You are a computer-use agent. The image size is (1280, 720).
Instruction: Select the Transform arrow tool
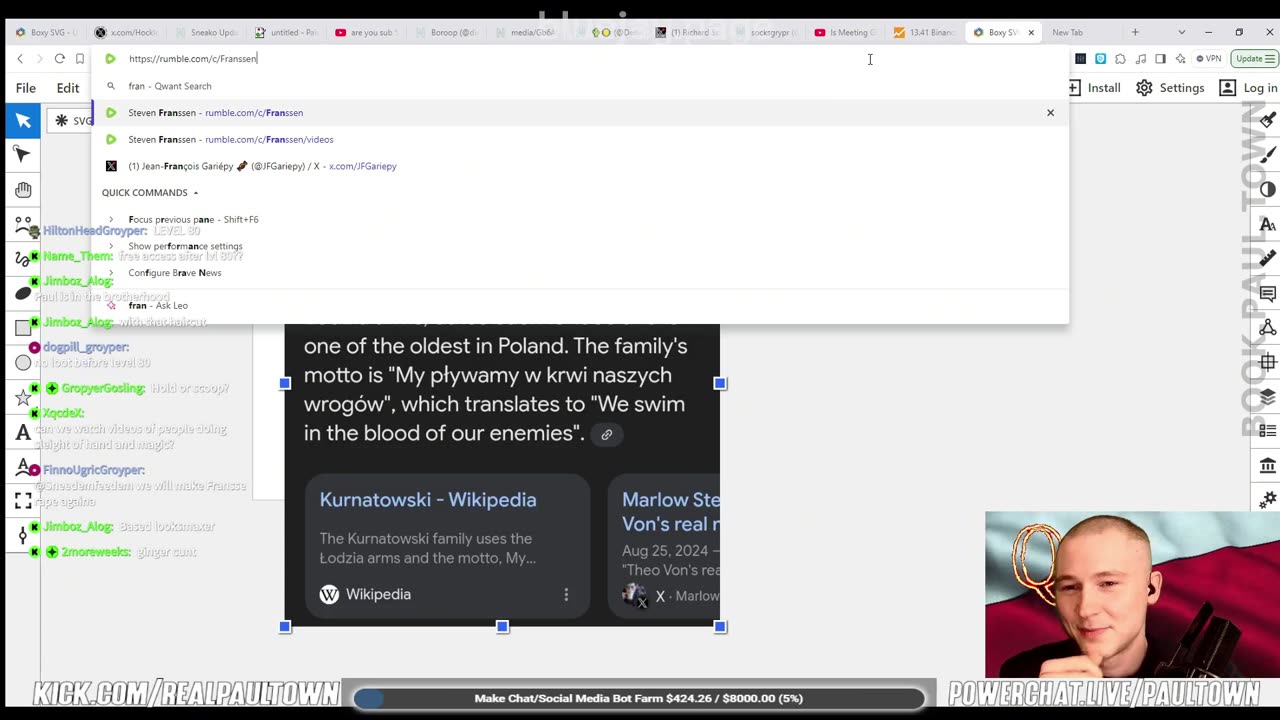[23, 121]
